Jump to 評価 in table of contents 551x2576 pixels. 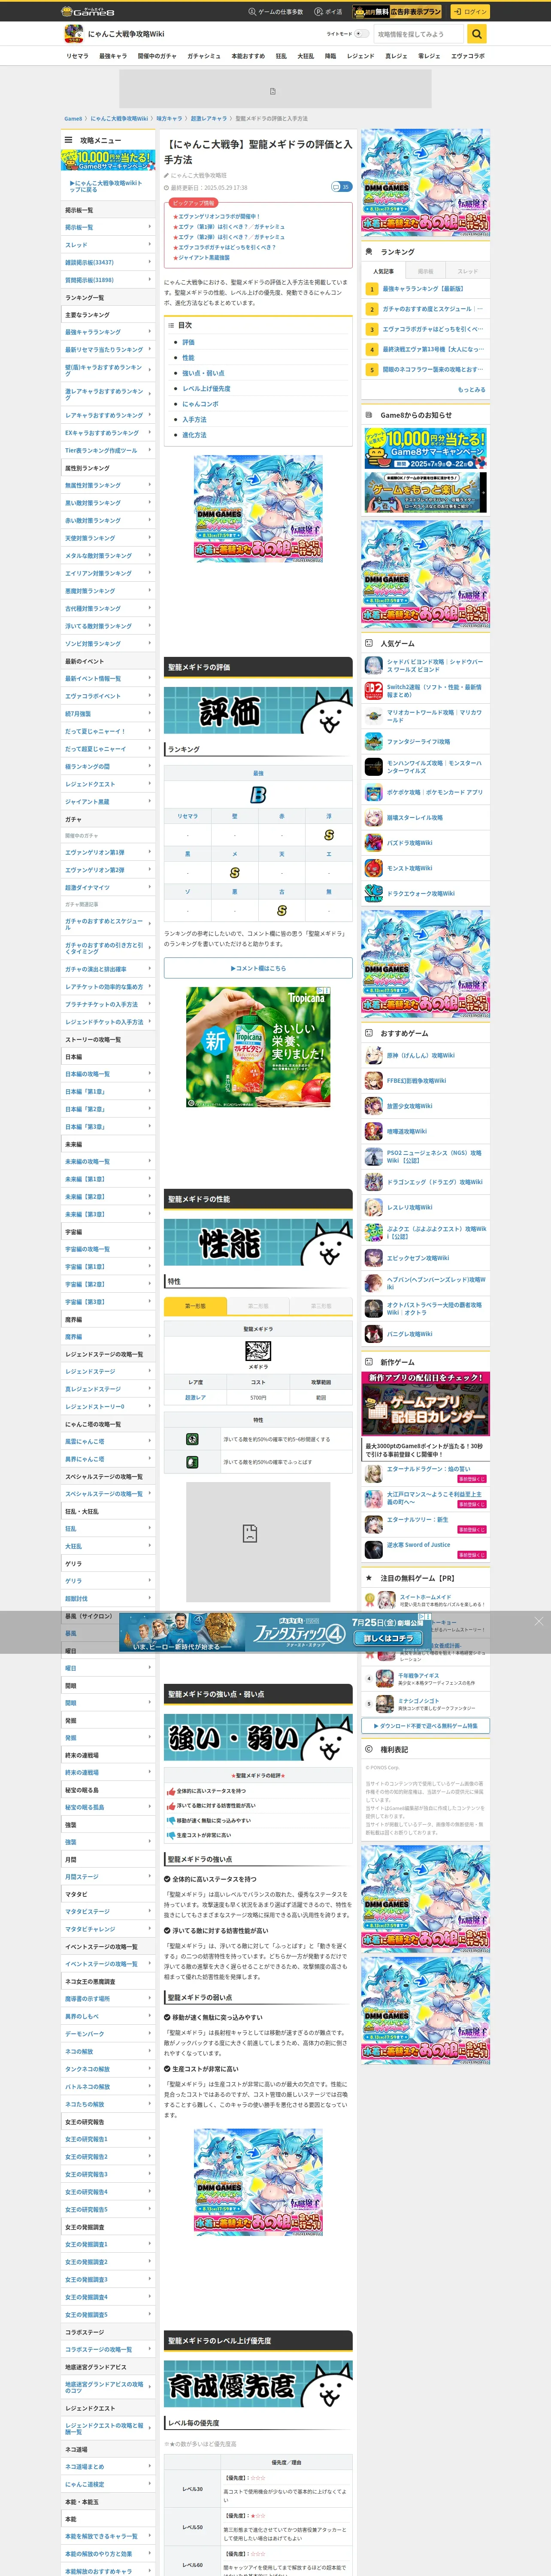click(188, 342)
